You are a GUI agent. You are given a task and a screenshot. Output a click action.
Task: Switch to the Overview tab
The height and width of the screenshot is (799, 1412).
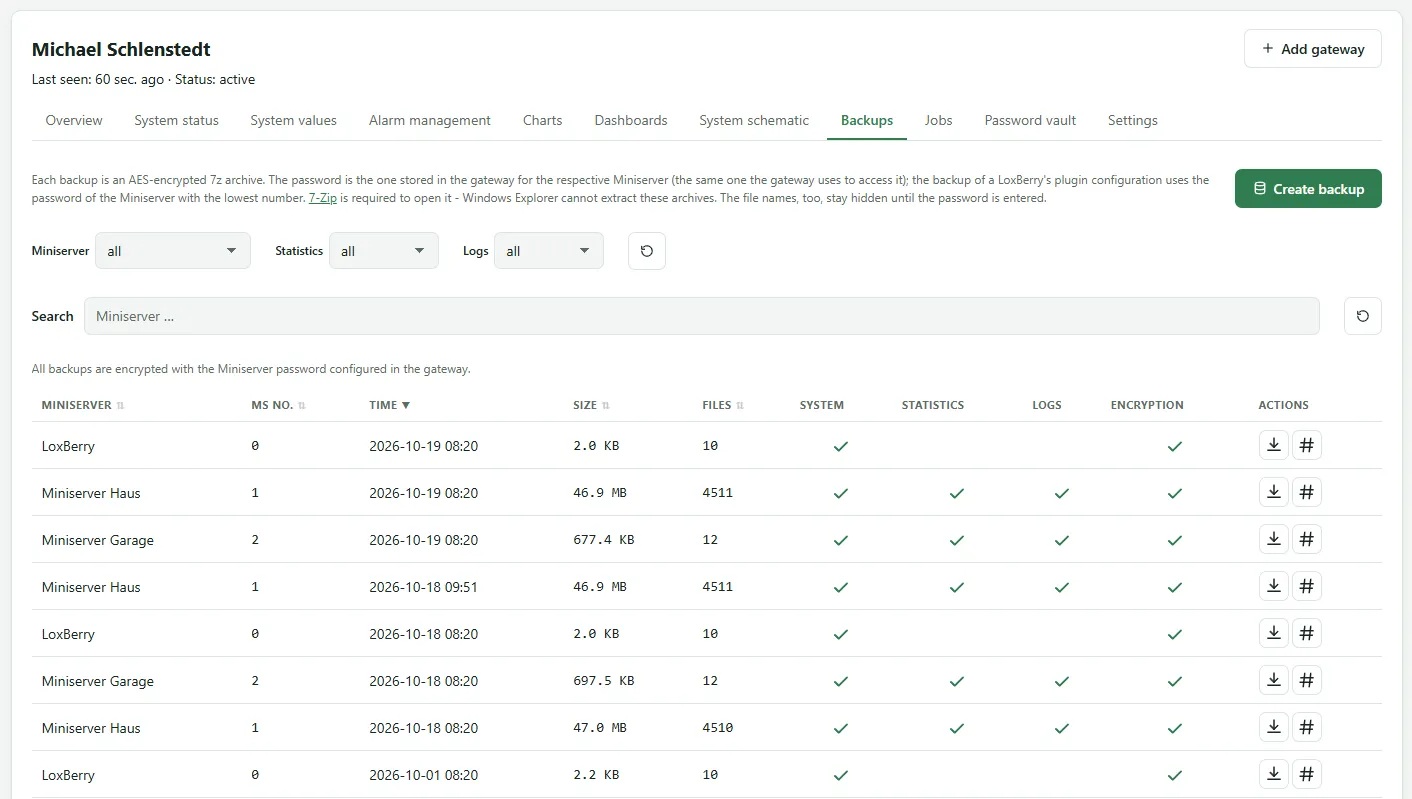74,120
